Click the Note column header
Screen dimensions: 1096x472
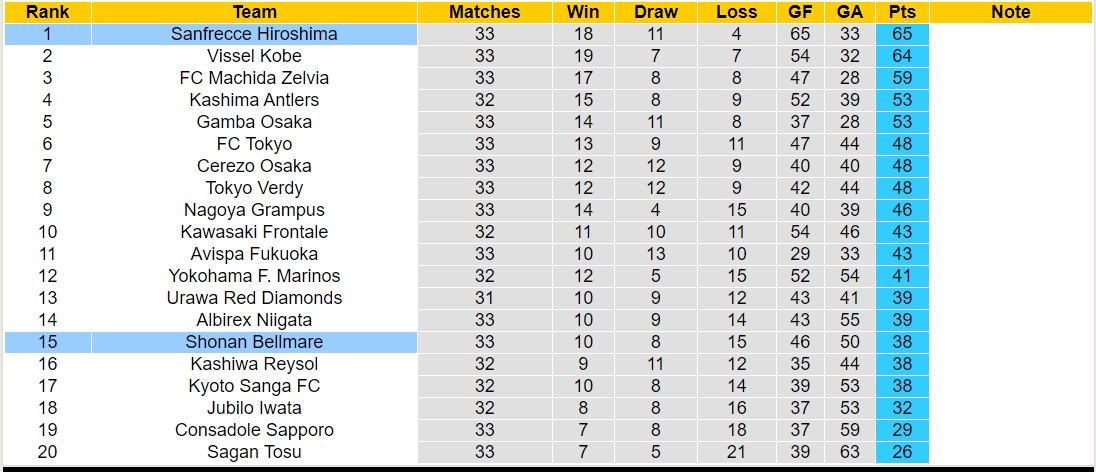click(x=1010, y=12)
